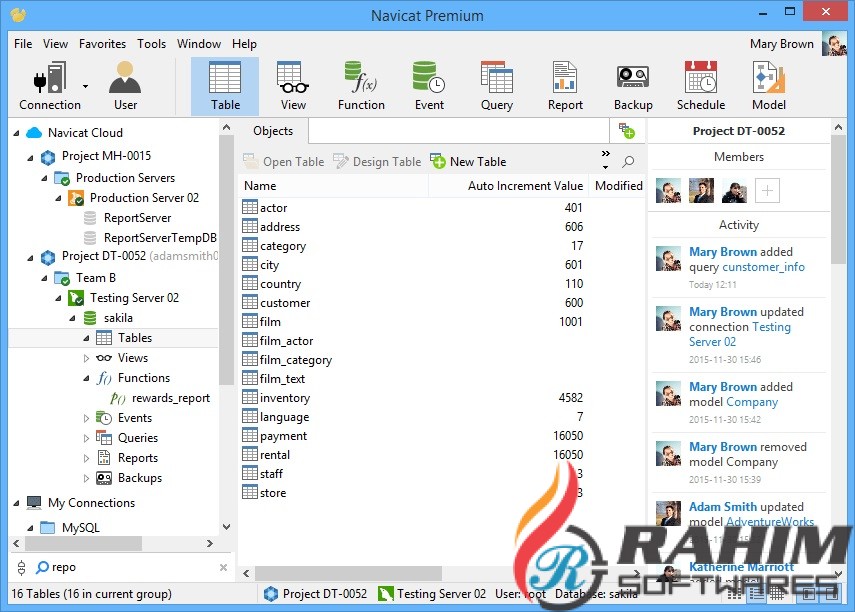The height and width of the screenshot is (612, 855).
Task: Open the AdventureWorks model link
Action: 769,522
